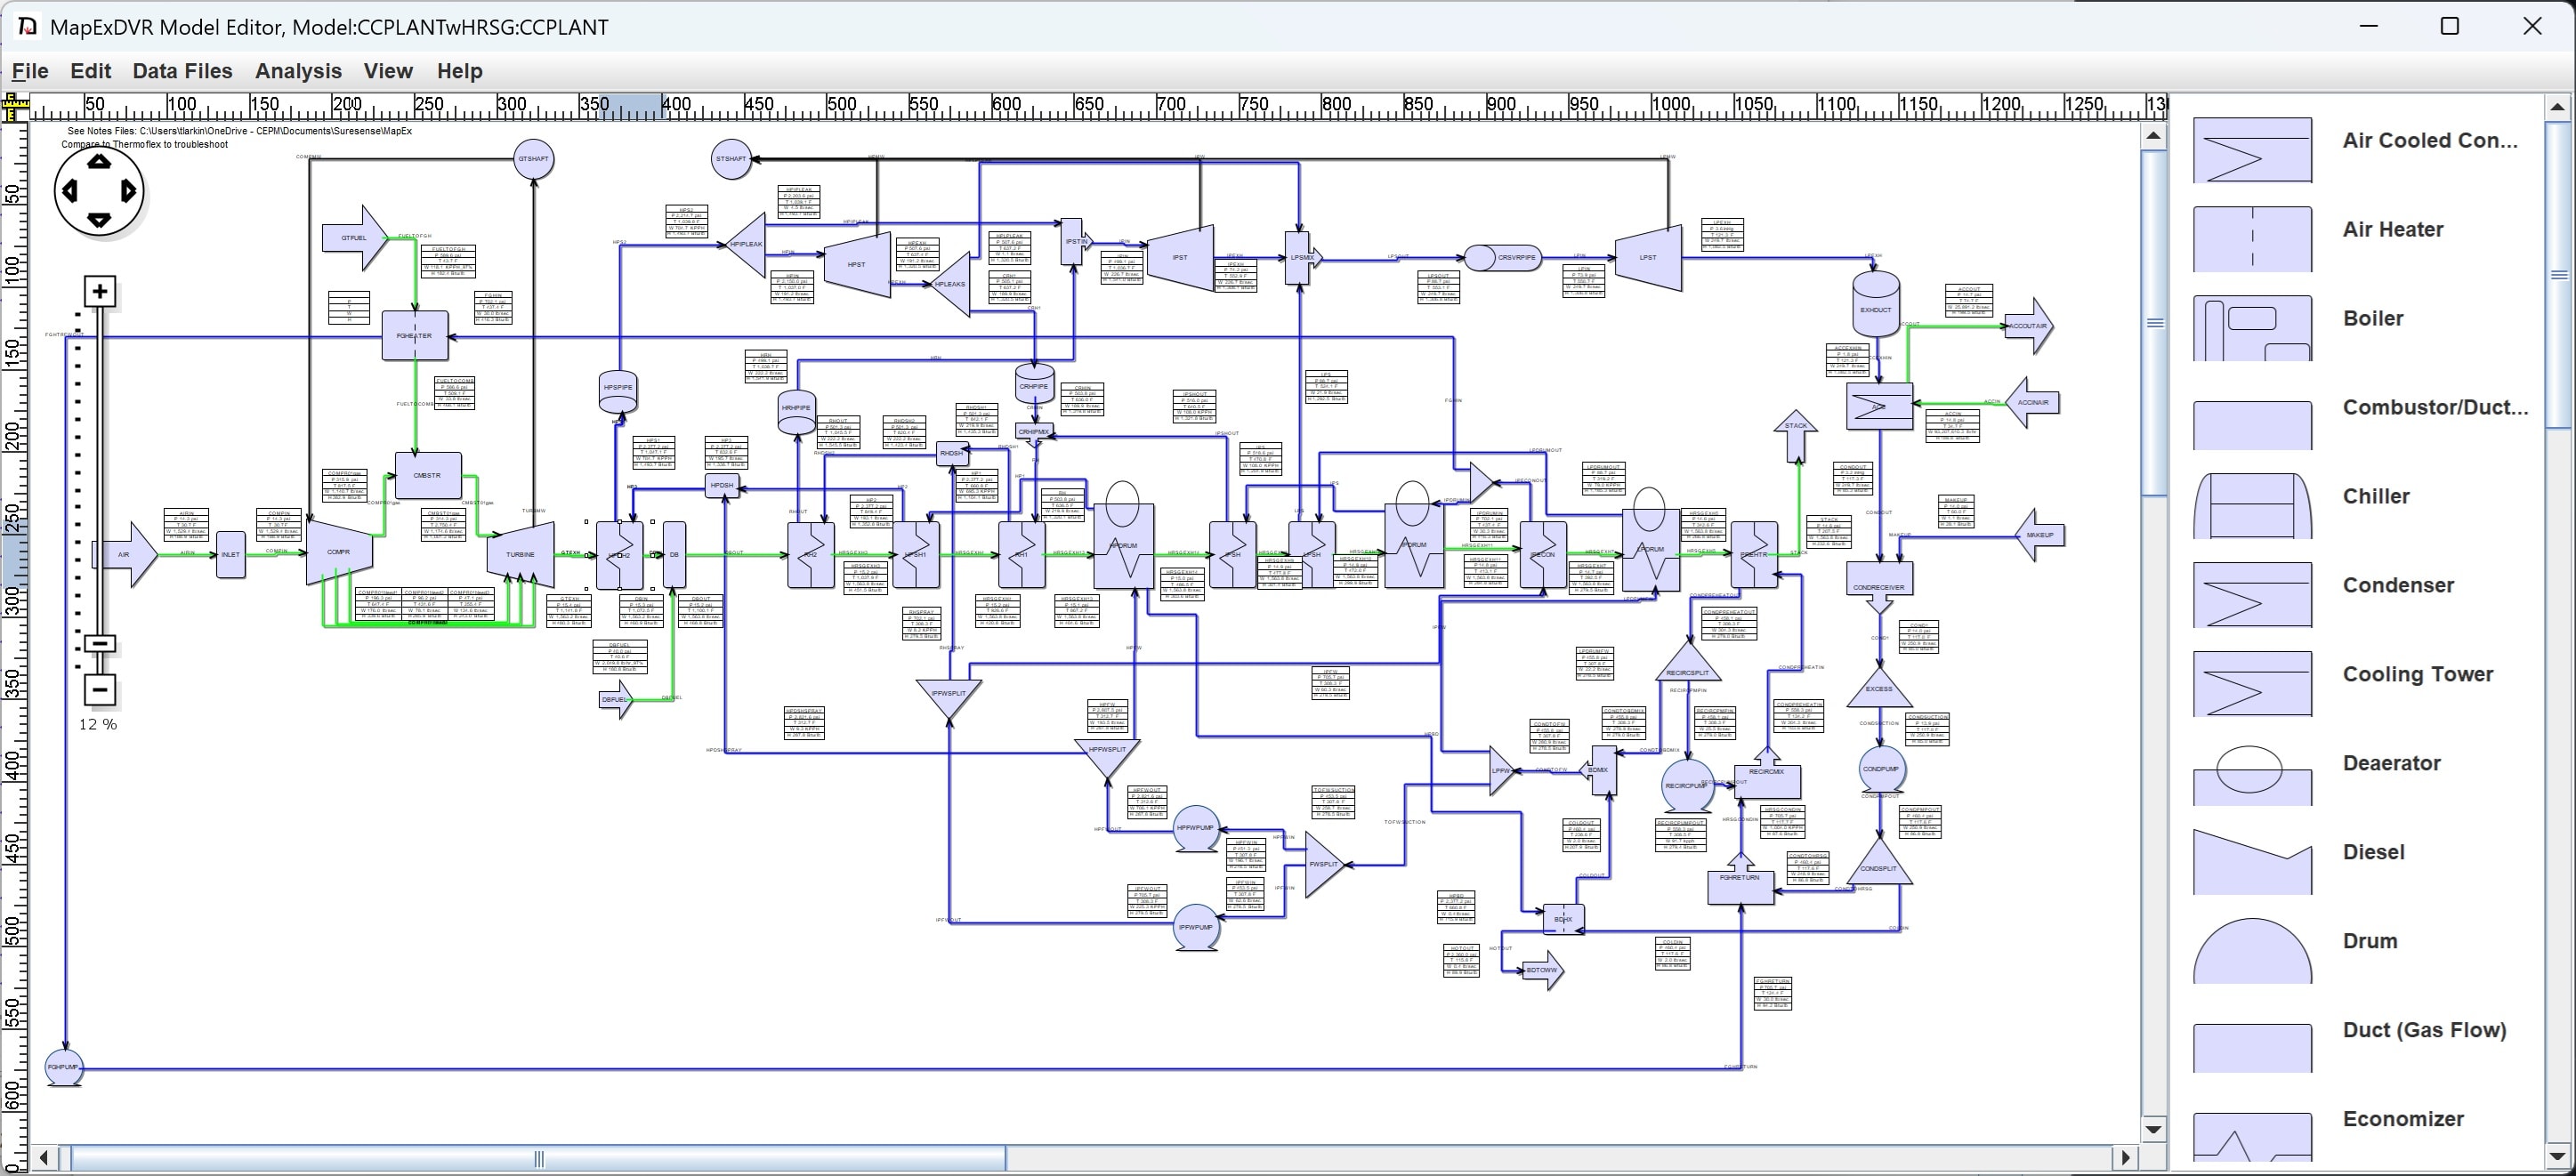The width and height of the screenshot is (2576, 1176).
Task: Click the canvas vertical scrollbar up arrow
Action: tap(2154, 136)
